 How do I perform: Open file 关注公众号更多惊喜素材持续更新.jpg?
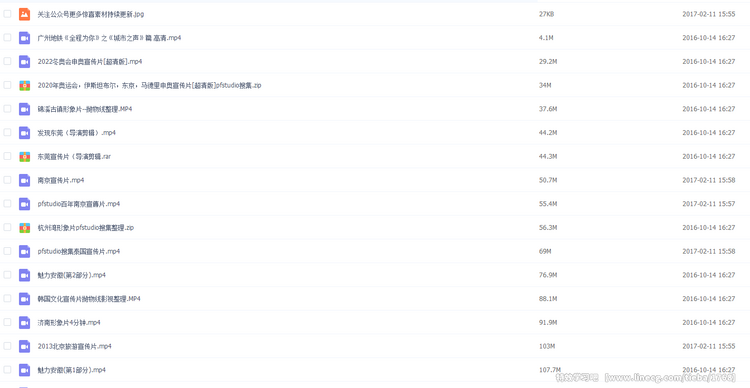click(x=91, y=14)
